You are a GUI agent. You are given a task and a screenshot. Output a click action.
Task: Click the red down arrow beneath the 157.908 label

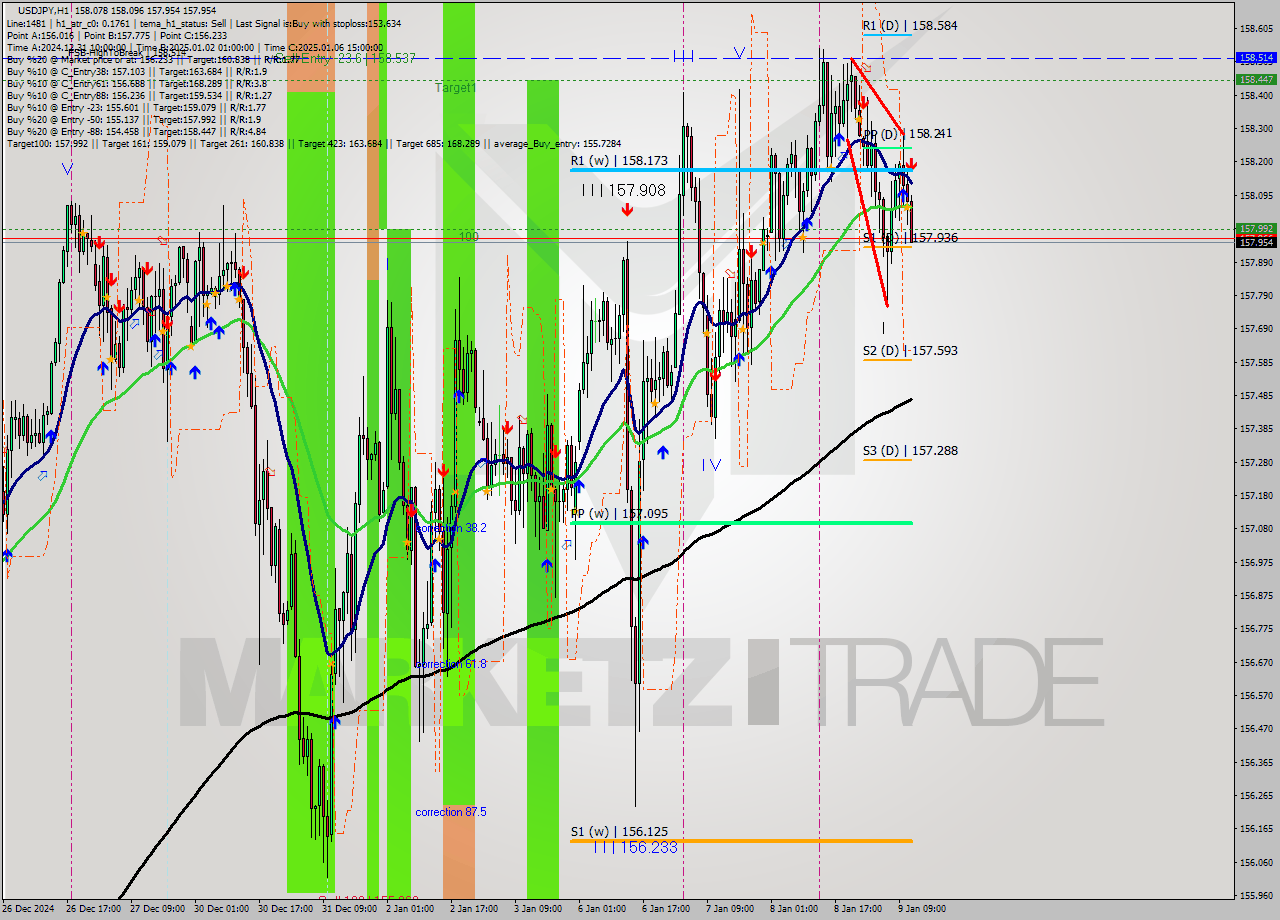click(627, 210)
